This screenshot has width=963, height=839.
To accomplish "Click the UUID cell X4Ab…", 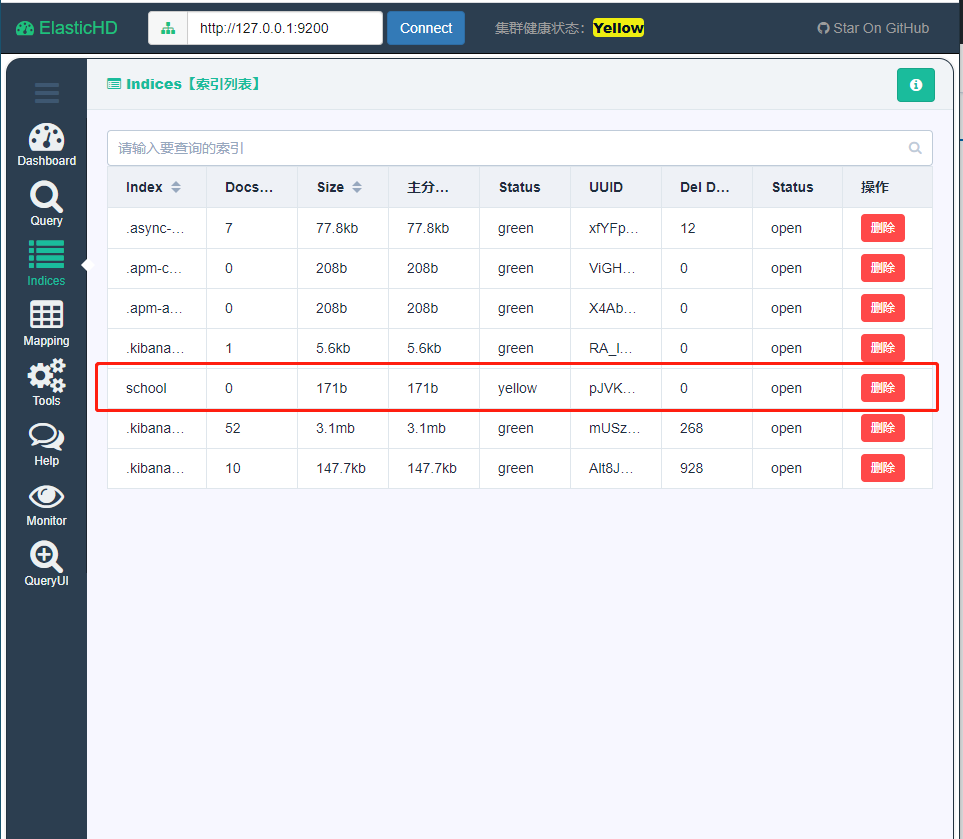I will [612, 308].
